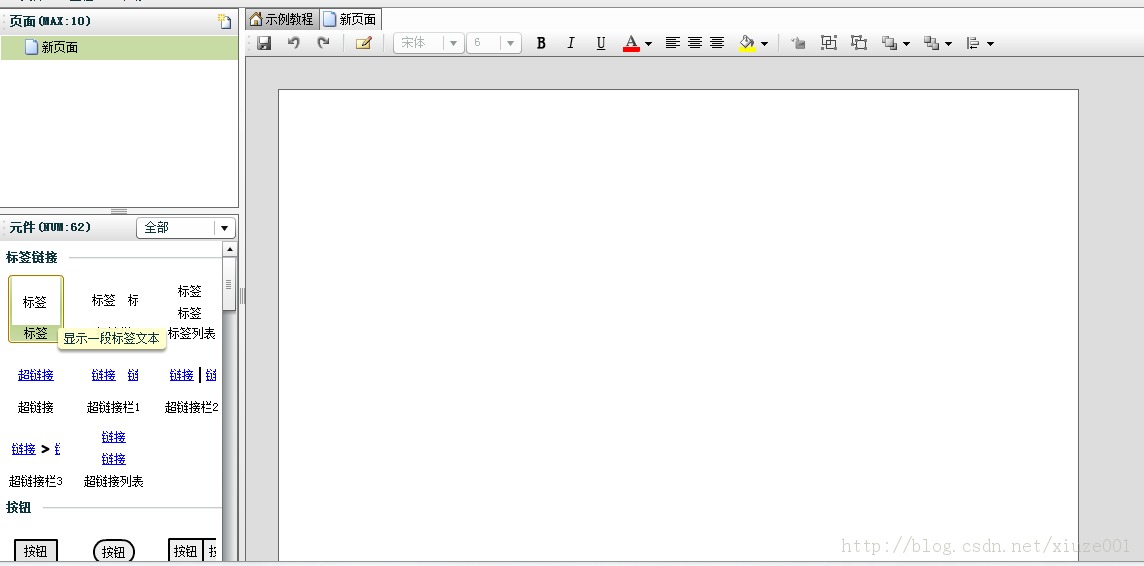Click the component list scroll up arrow
The width and height of the screenshot is (1144, 566).
click(229, 249)
